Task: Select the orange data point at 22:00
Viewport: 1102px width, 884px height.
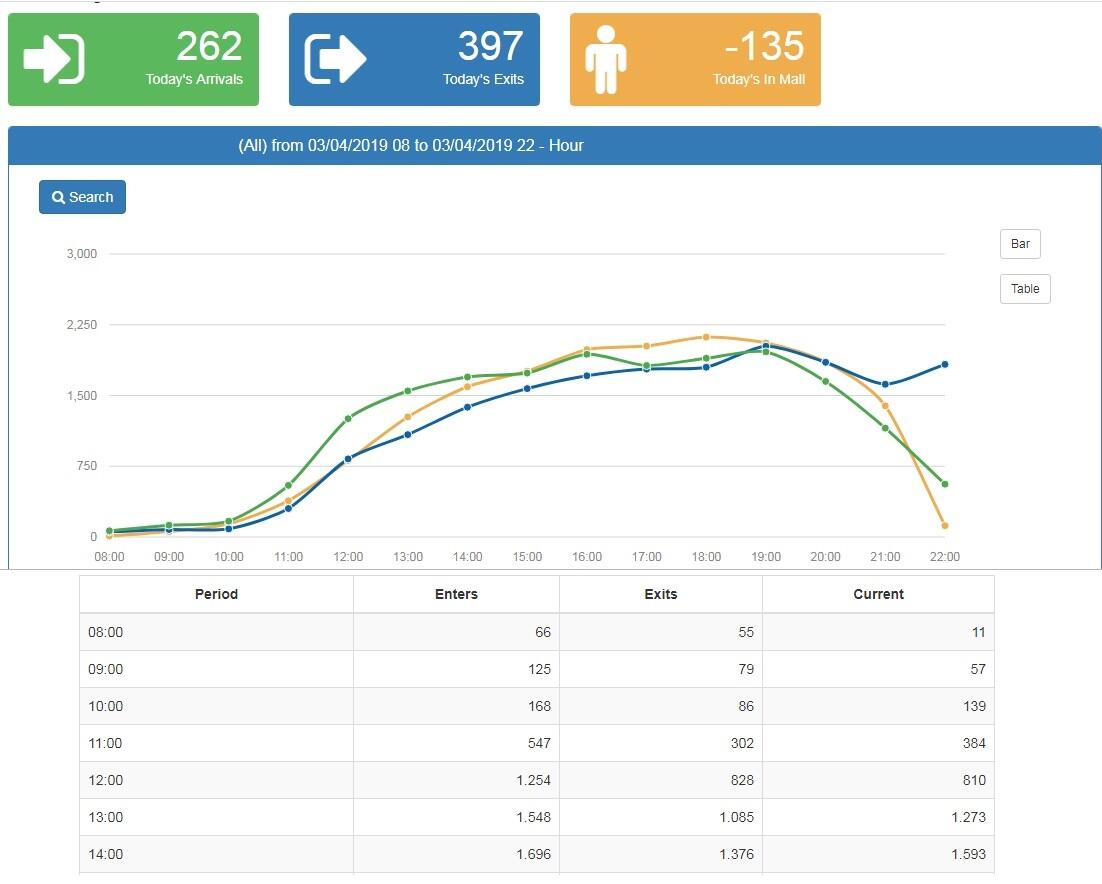Action: [945, 526]
